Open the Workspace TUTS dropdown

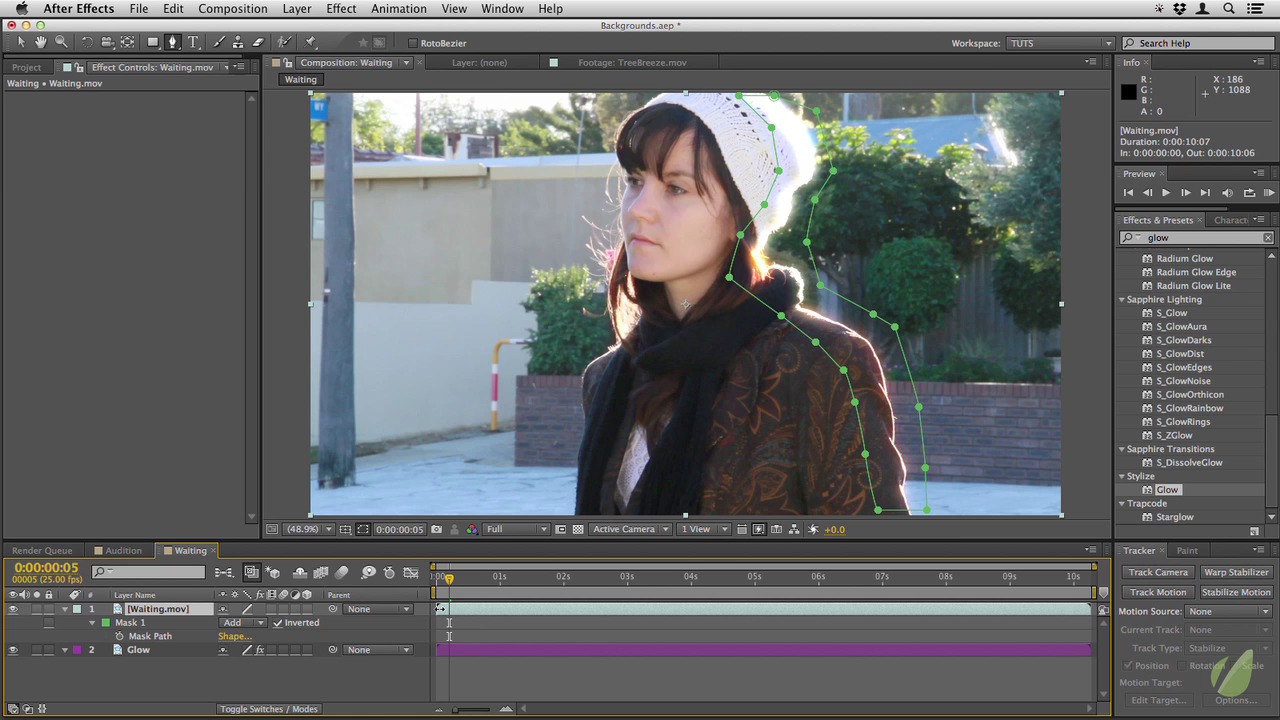click(1060, 43)
